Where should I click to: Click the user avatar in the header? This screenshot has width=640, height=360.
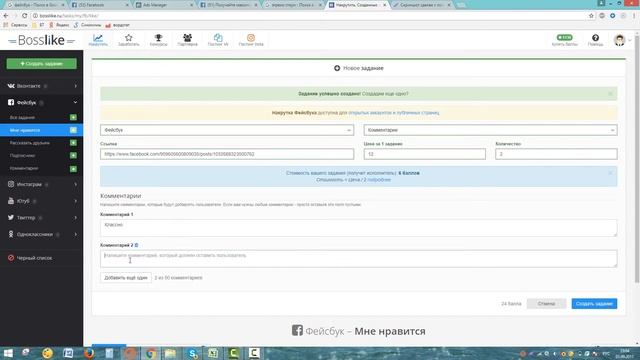coord(620,40)
